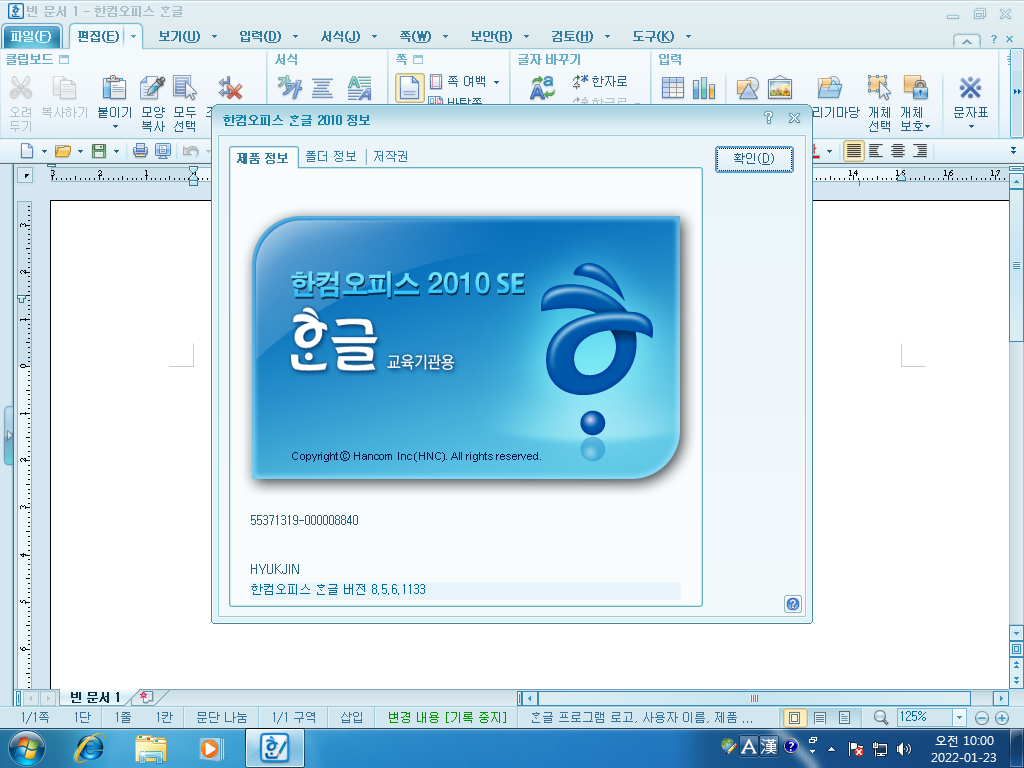This screenshot has width=1024, height=768.
Task: Toggle justify alignment button
Action: [854, 151]
